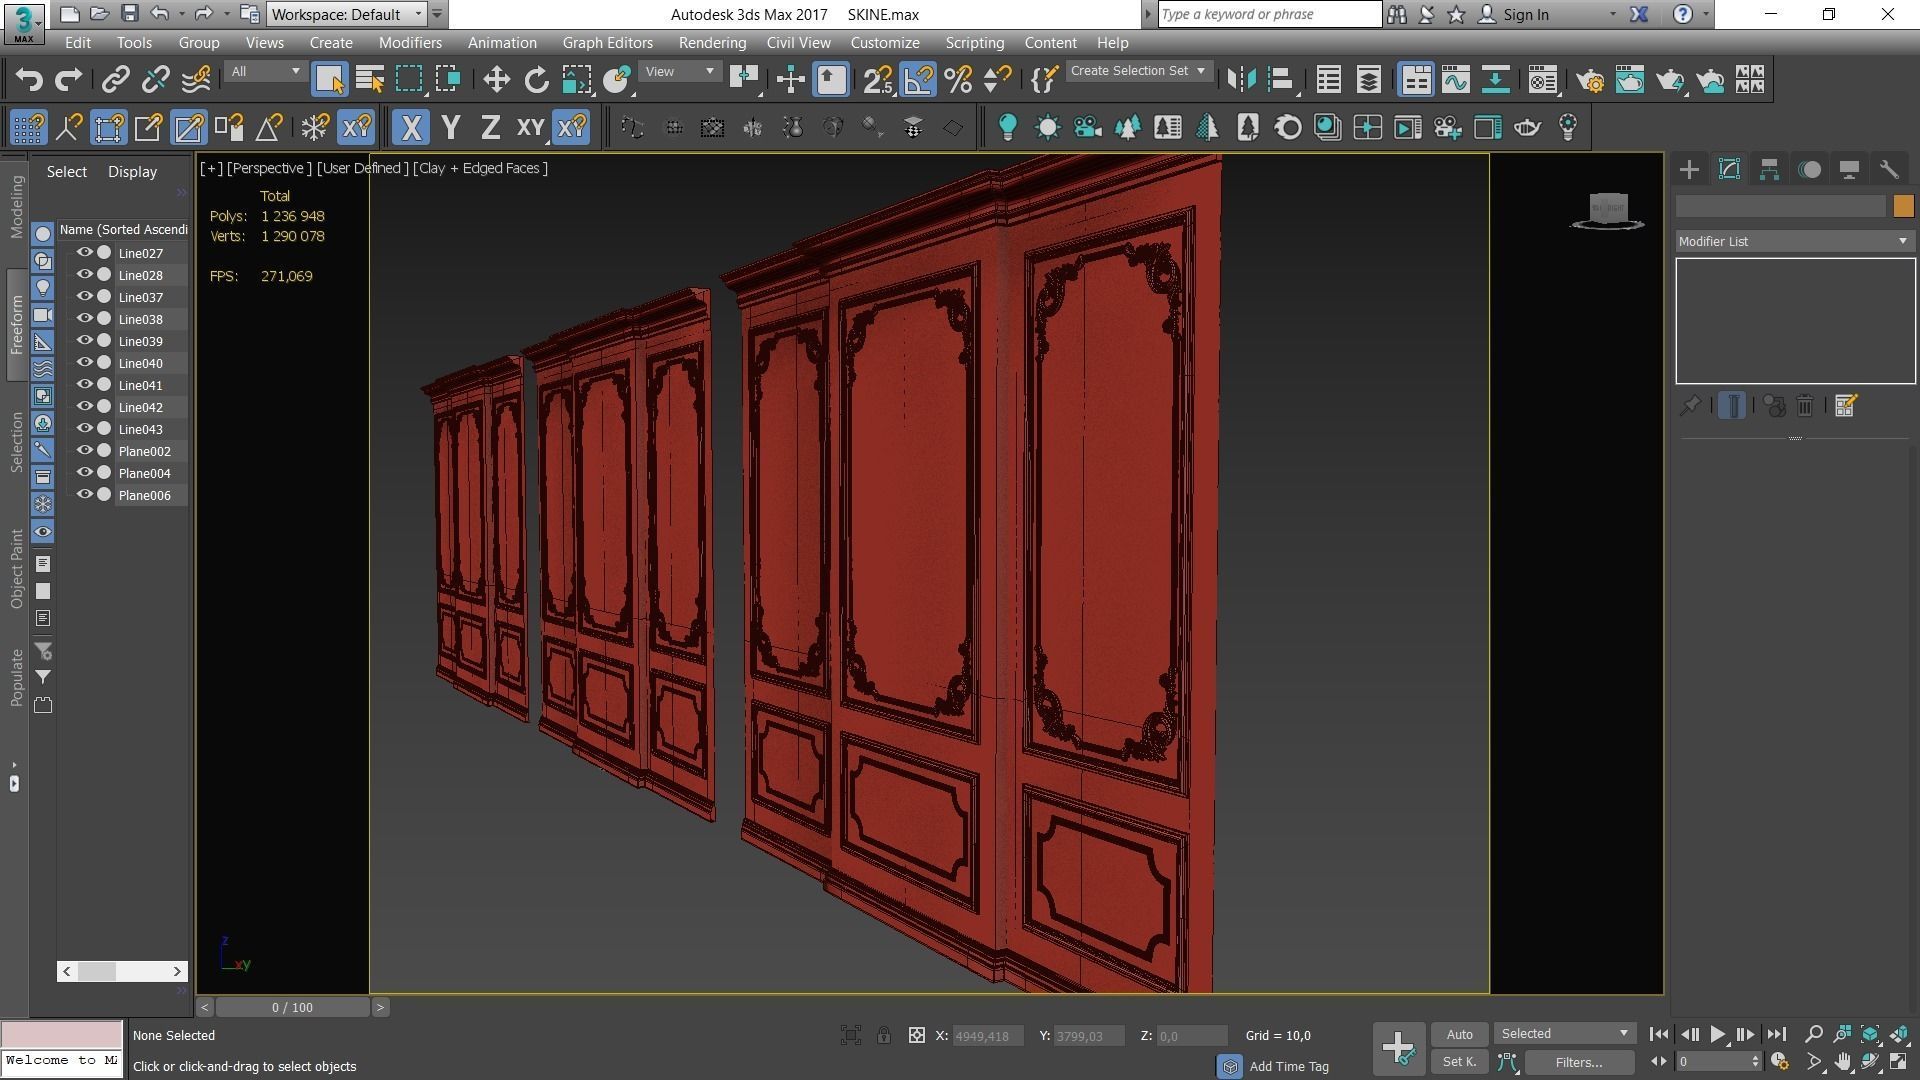Restrict to XY plane constraint
Image resolution: width=1920 pixels, height=1080 pixels.
point(530,127)
